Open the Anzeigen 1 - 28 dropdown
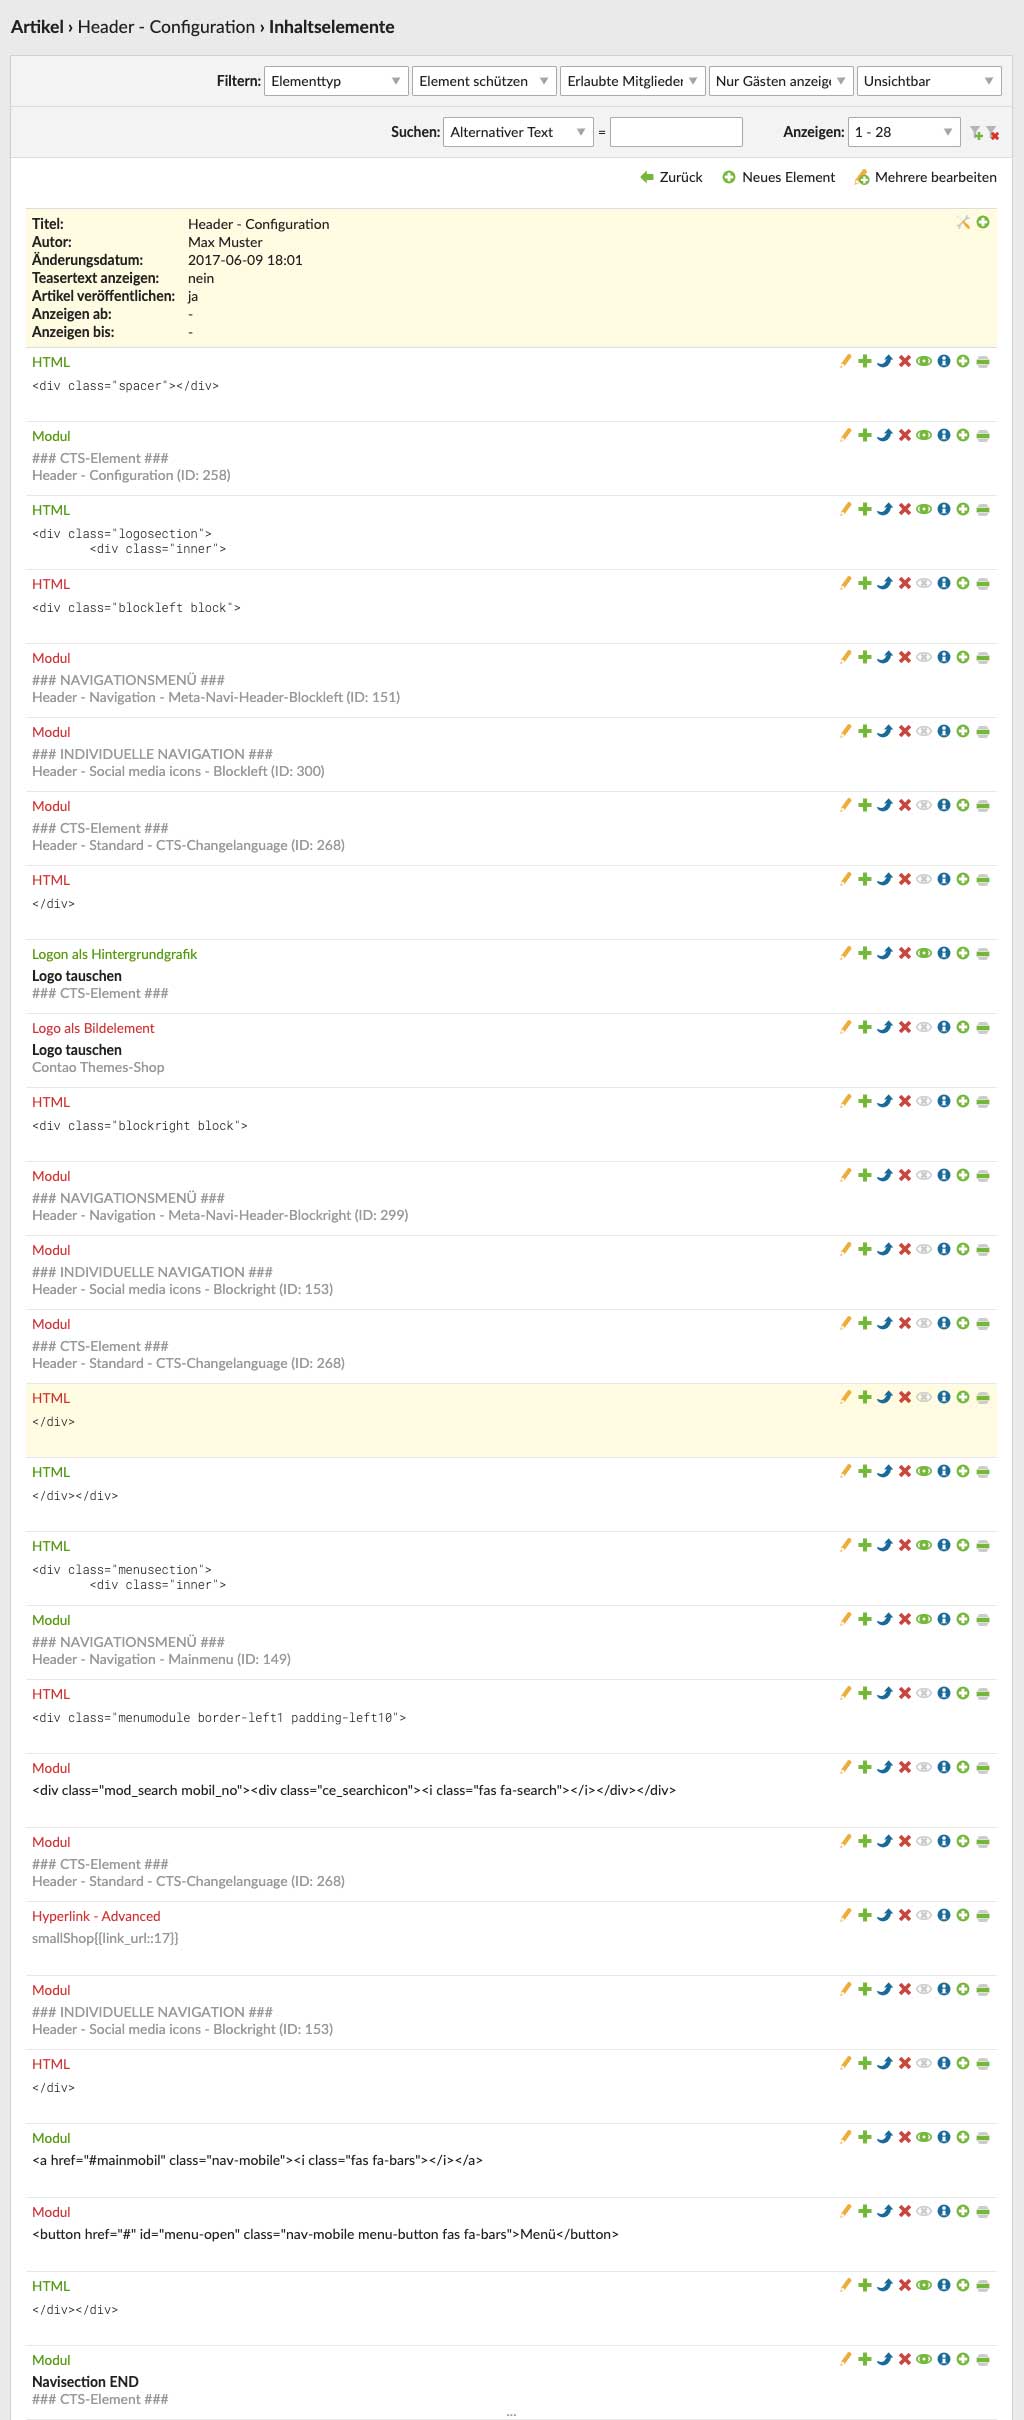1024x2420 pixels. click(904, 132)
